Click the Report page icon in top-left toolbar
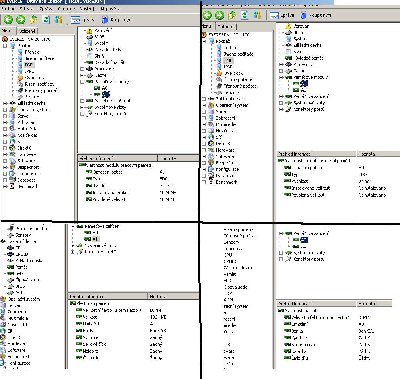The height and width of the screenshot is (379, 400). tap(75, 20)
